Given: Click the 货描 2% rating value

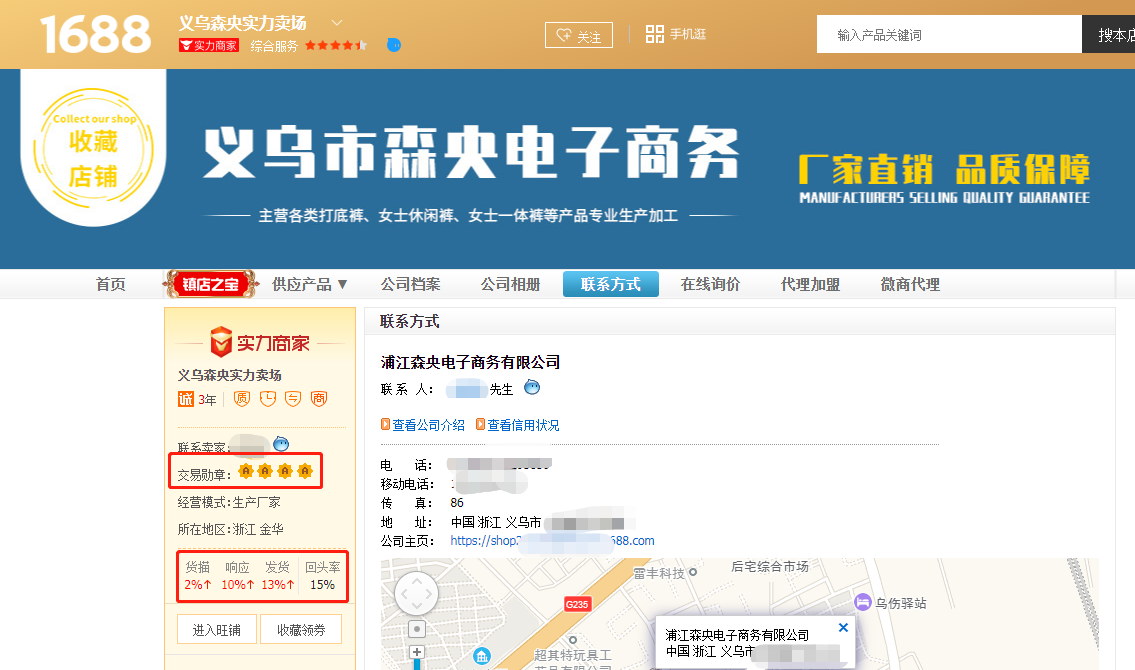Looking at the screenshot, I should click(198, 584).
